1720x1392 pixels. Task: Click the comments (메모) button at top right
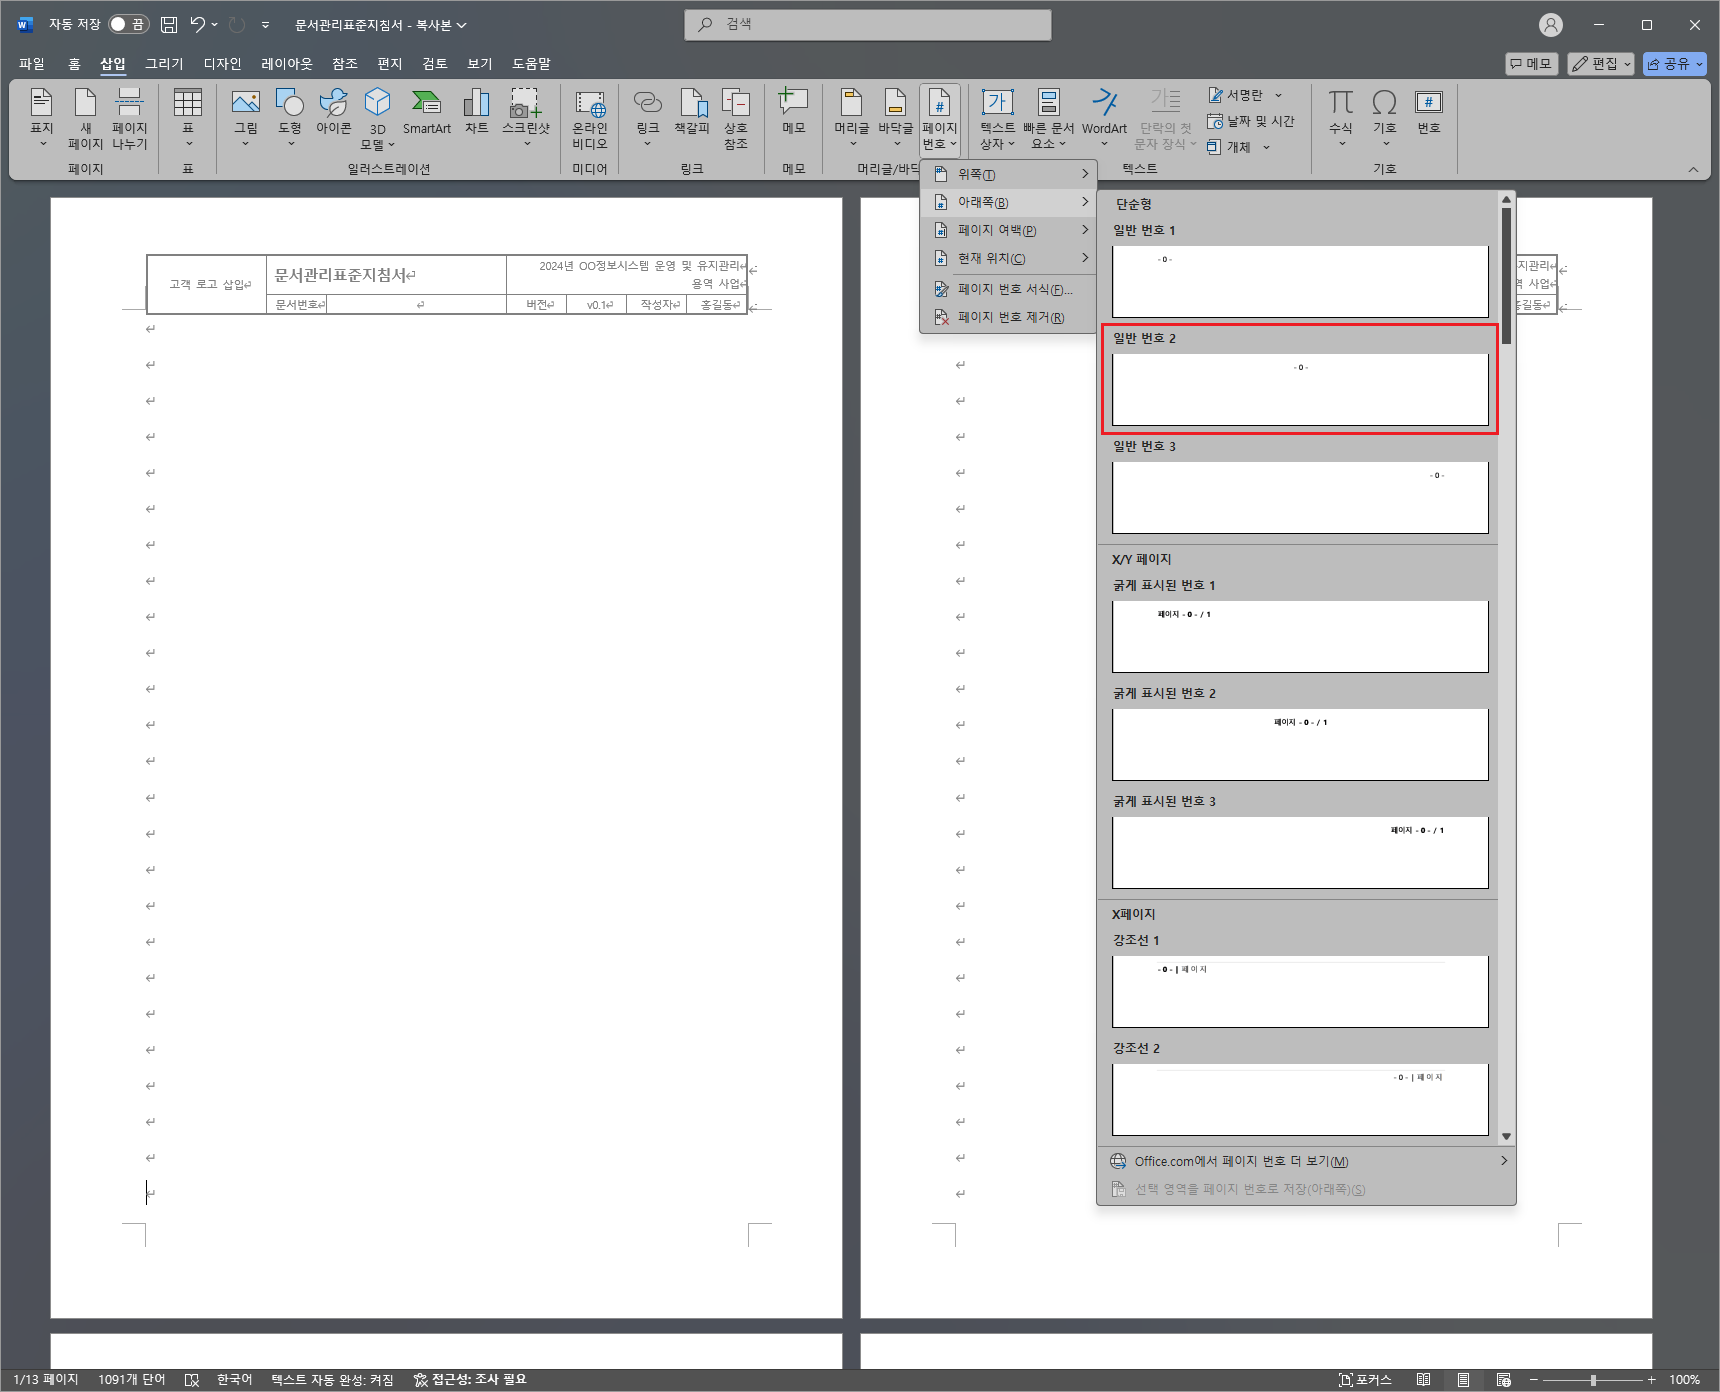(1531, 64)
